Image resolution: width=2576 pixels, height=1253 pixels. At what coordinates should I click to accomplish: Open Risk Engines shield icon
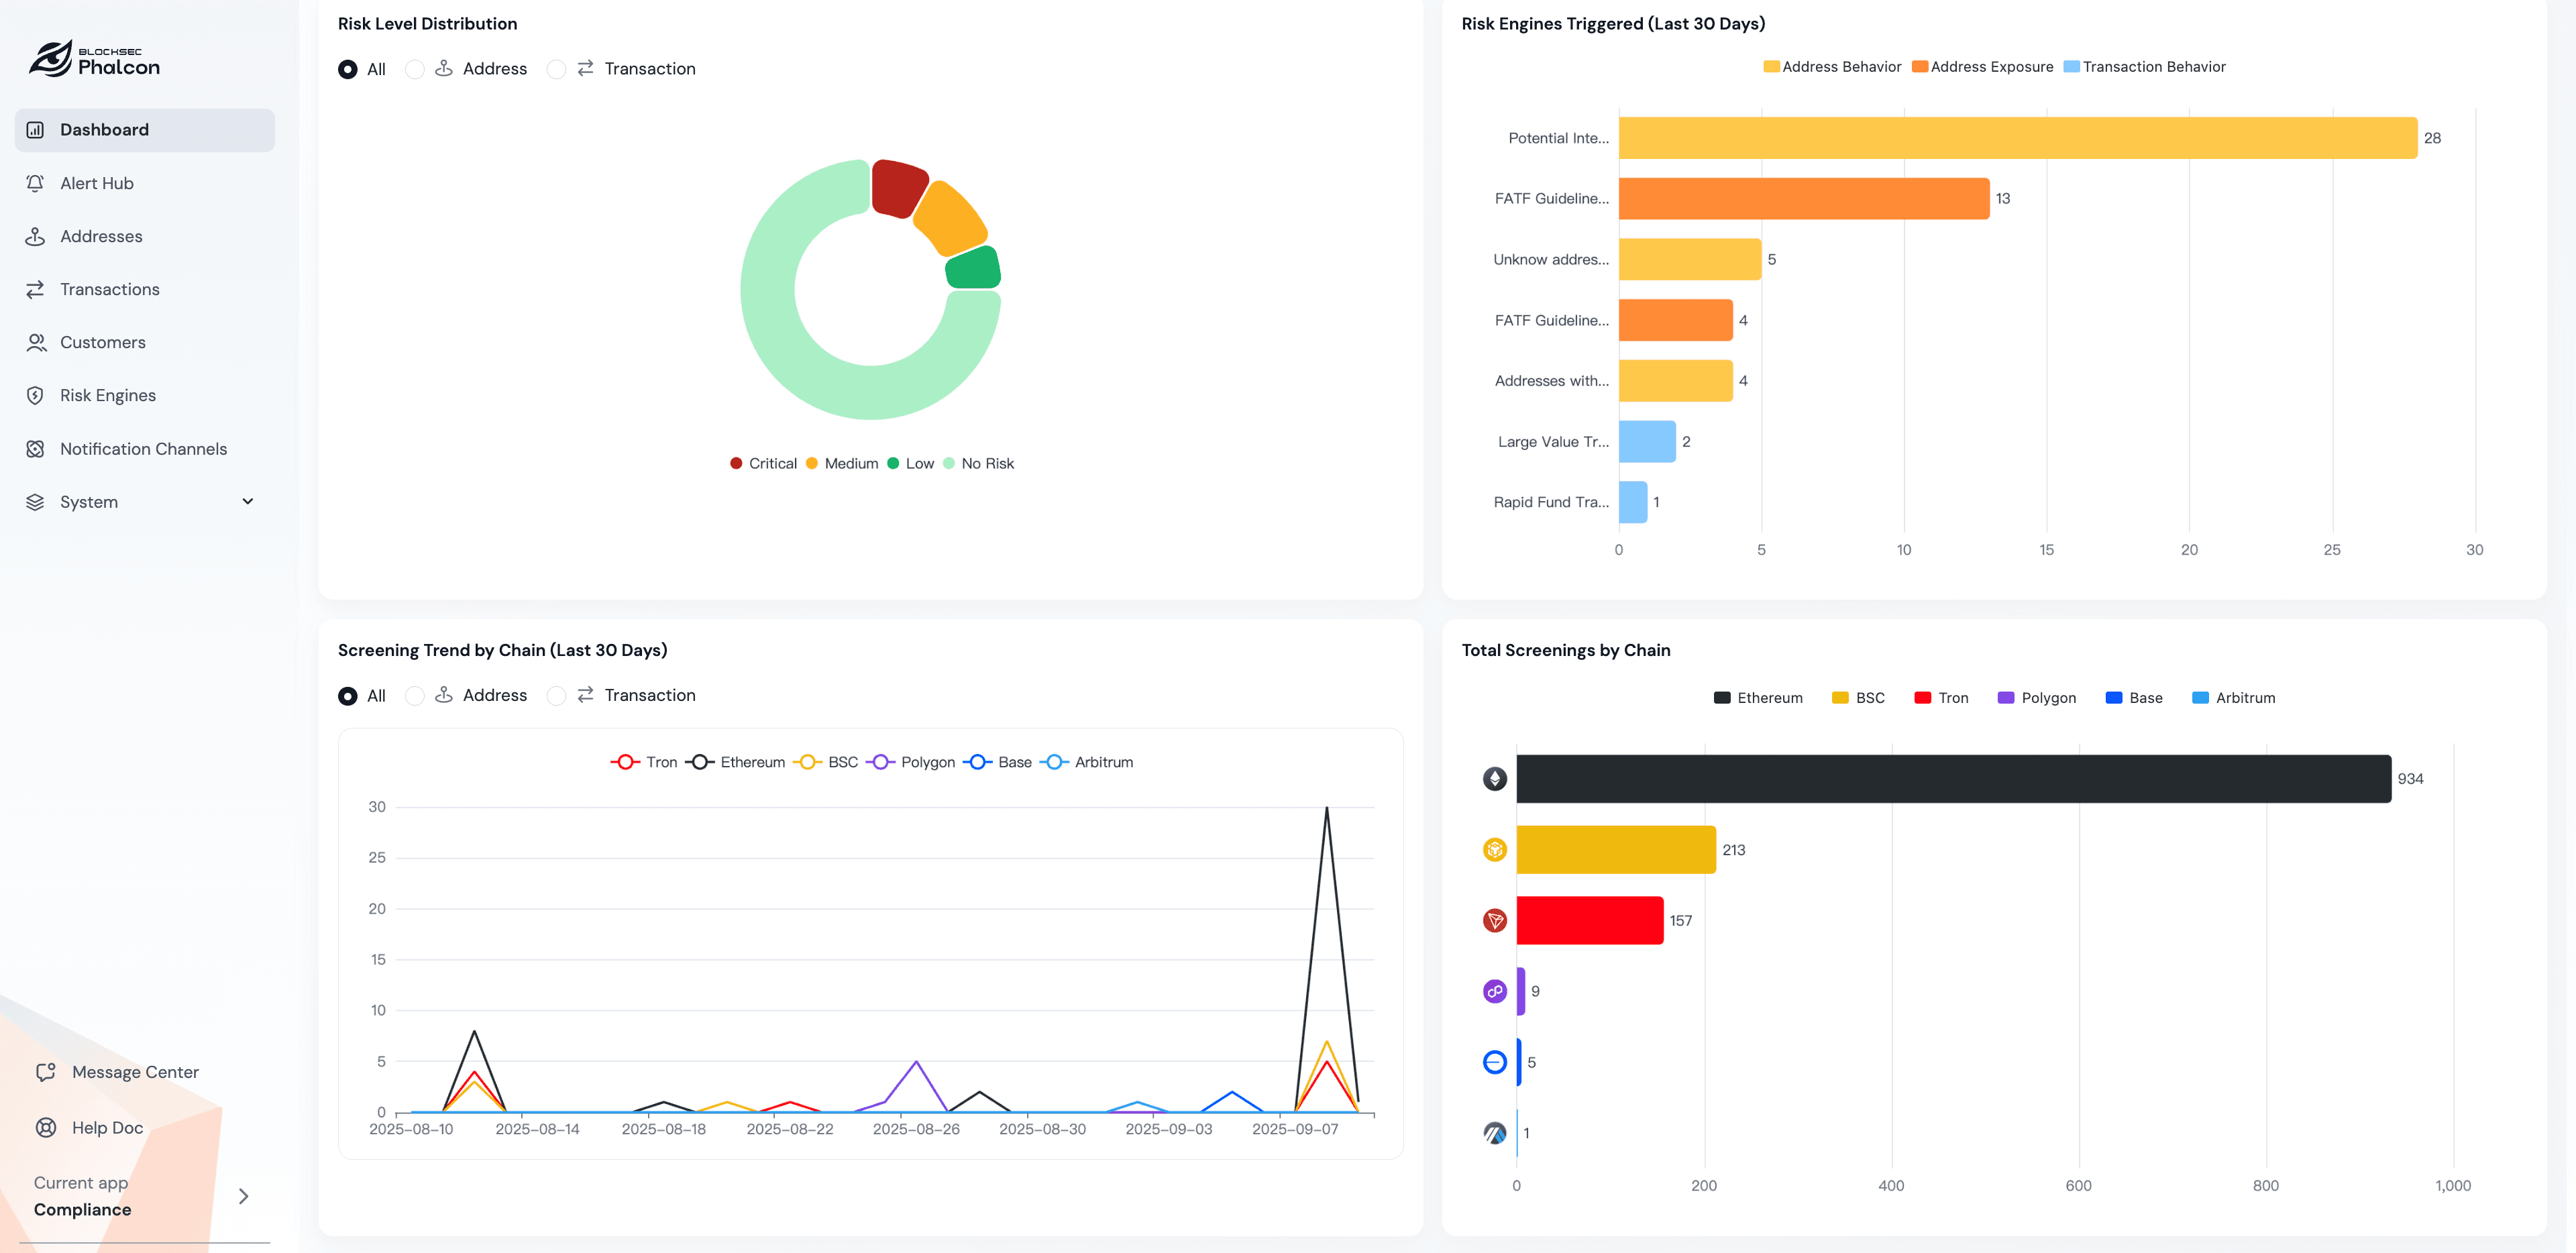pyautogui.click(x=35, y=395)
